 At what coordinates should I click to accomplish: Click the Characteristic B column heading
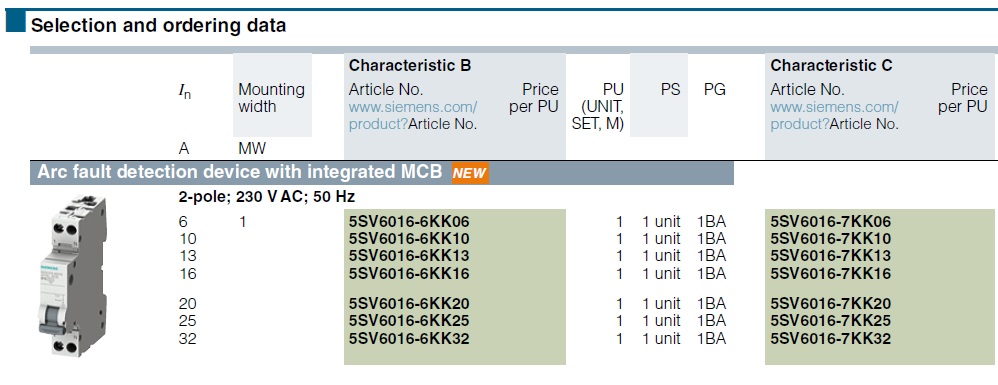pyautogui.click(x=410, y=66)
